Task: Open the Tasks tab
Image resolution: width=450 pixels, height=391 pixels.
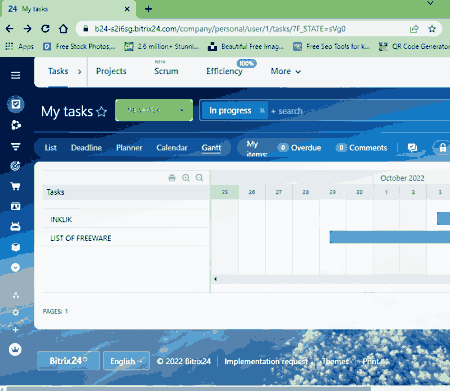Action: (x=58, y=71)
